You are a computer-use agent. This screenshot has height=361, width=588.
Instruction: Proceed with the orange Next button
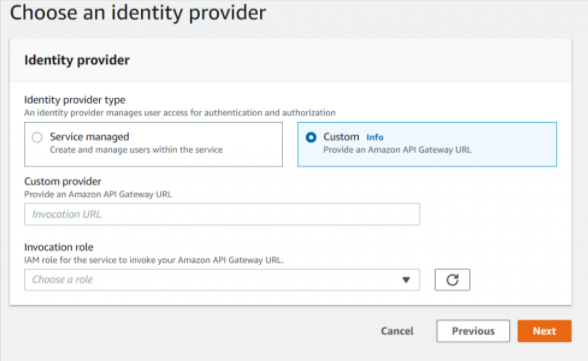tap(544, 331)
